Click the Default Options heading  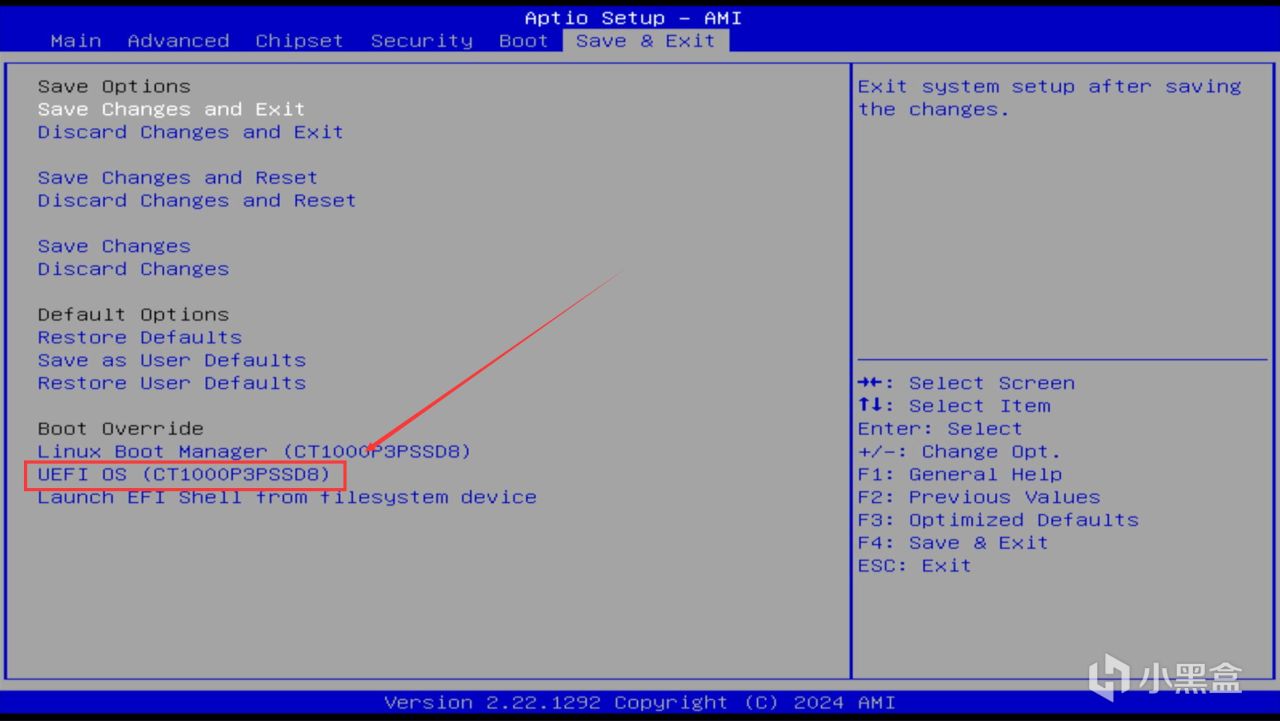pyautogui.click(x=133, y=315)
